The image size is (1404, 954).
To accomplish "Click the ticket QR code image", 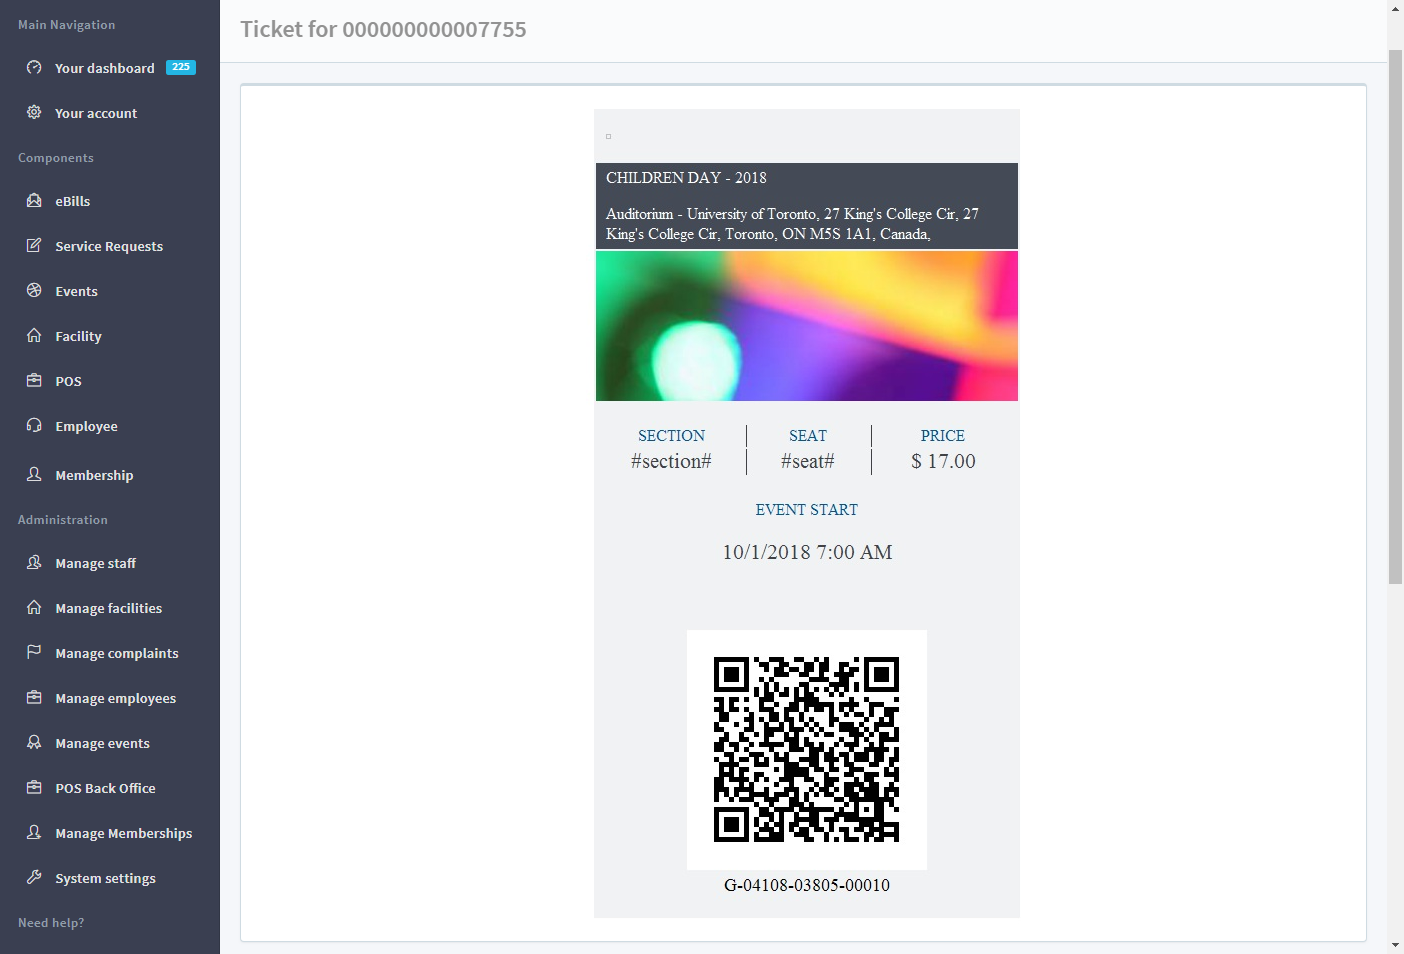I will click(x=807, y=750).
